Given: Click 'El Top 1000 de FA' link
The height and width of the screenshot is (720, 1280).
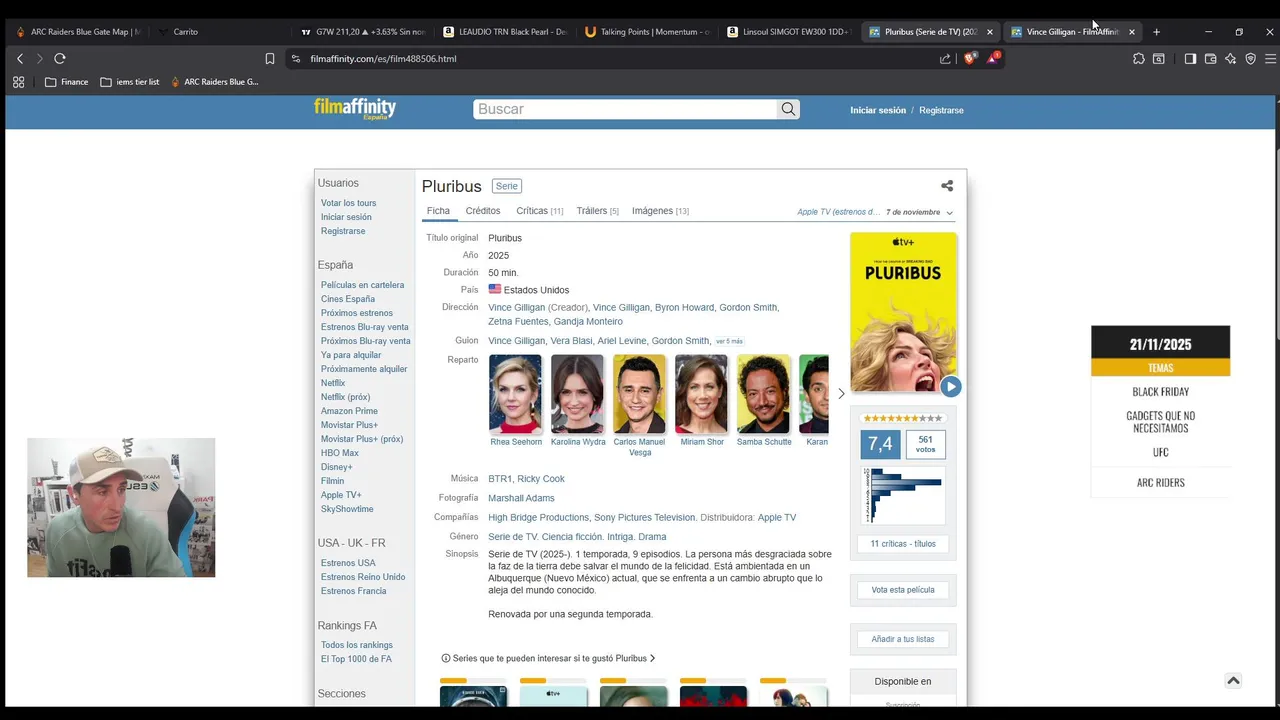Looking at the screenshot, I should [356, 659].
